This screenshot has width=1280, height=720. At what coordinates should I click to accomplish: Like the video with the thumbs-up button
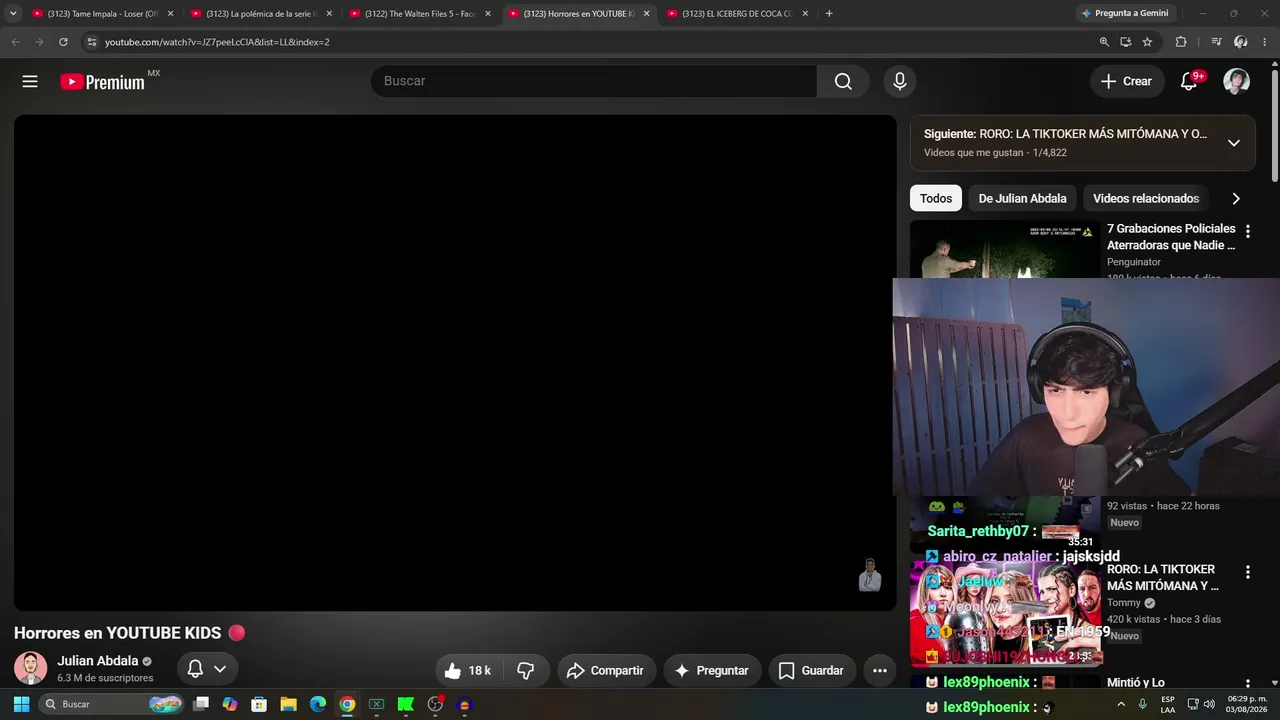coord(468,670)
